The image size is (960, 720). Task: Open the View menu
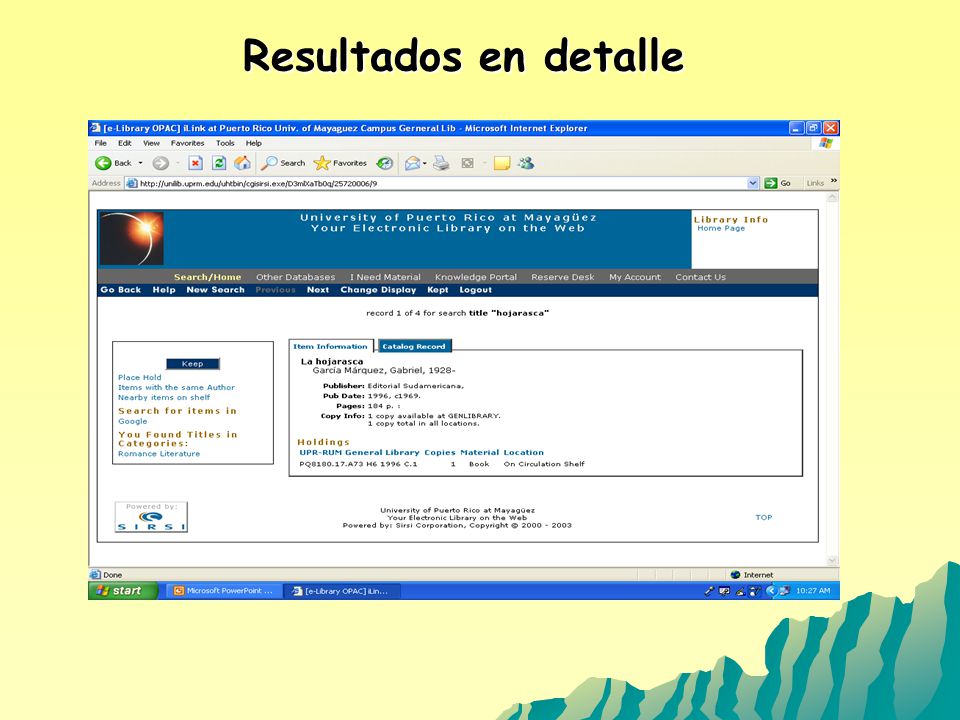(x=151, y=143)
